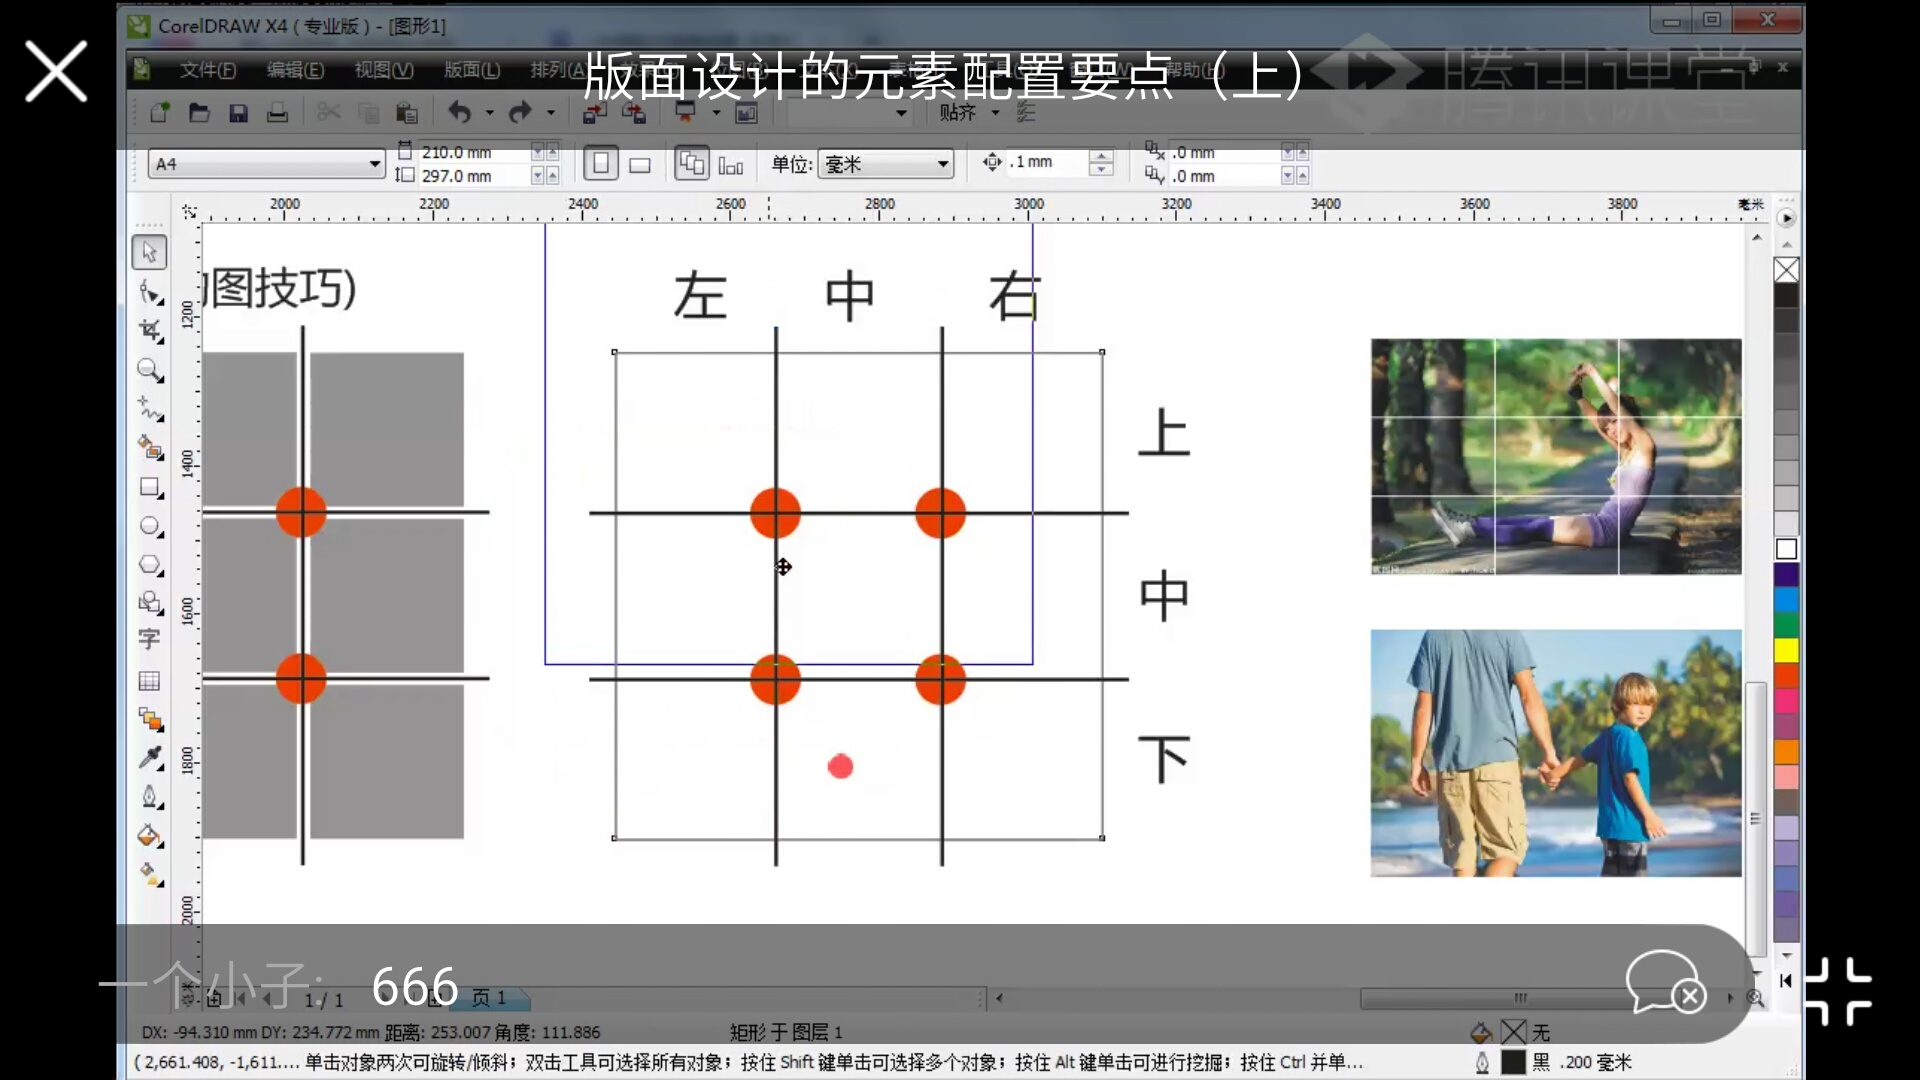
Task: Select the Smart Fill tool
Action: click(150, 448)
